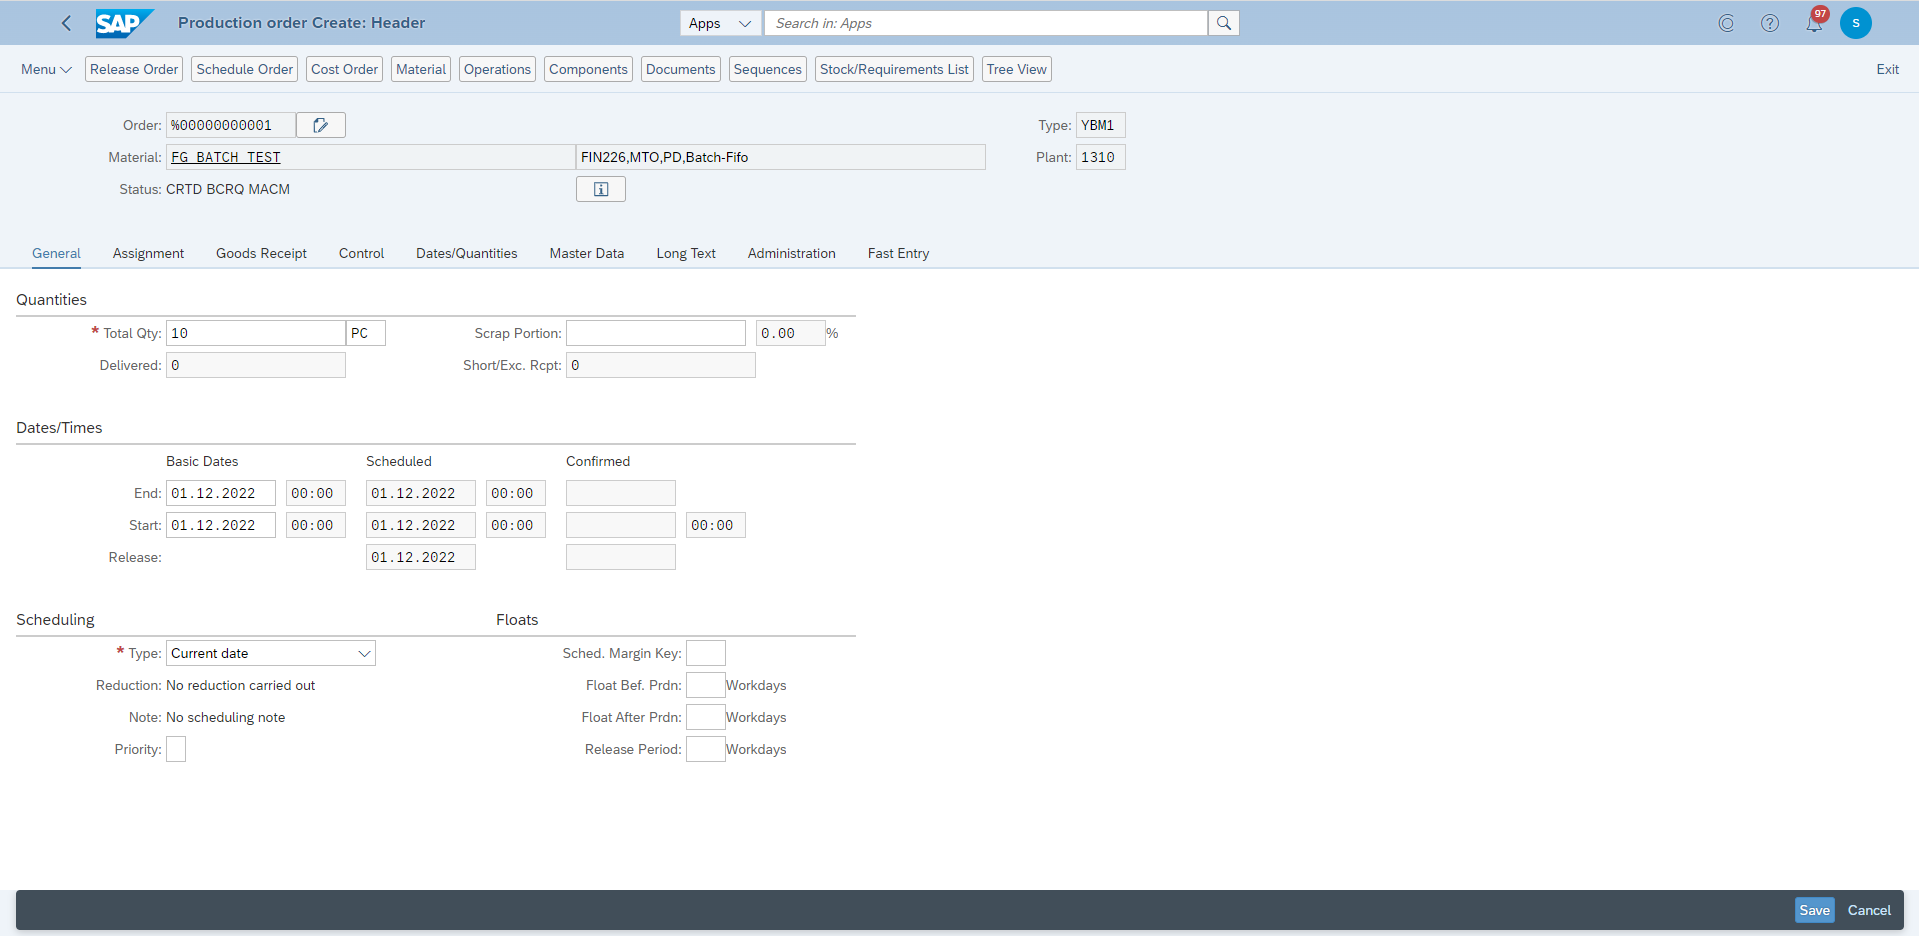Click the order edit pencil icon
Viewport: 1919px width, 936px height.
click(321, 125)
